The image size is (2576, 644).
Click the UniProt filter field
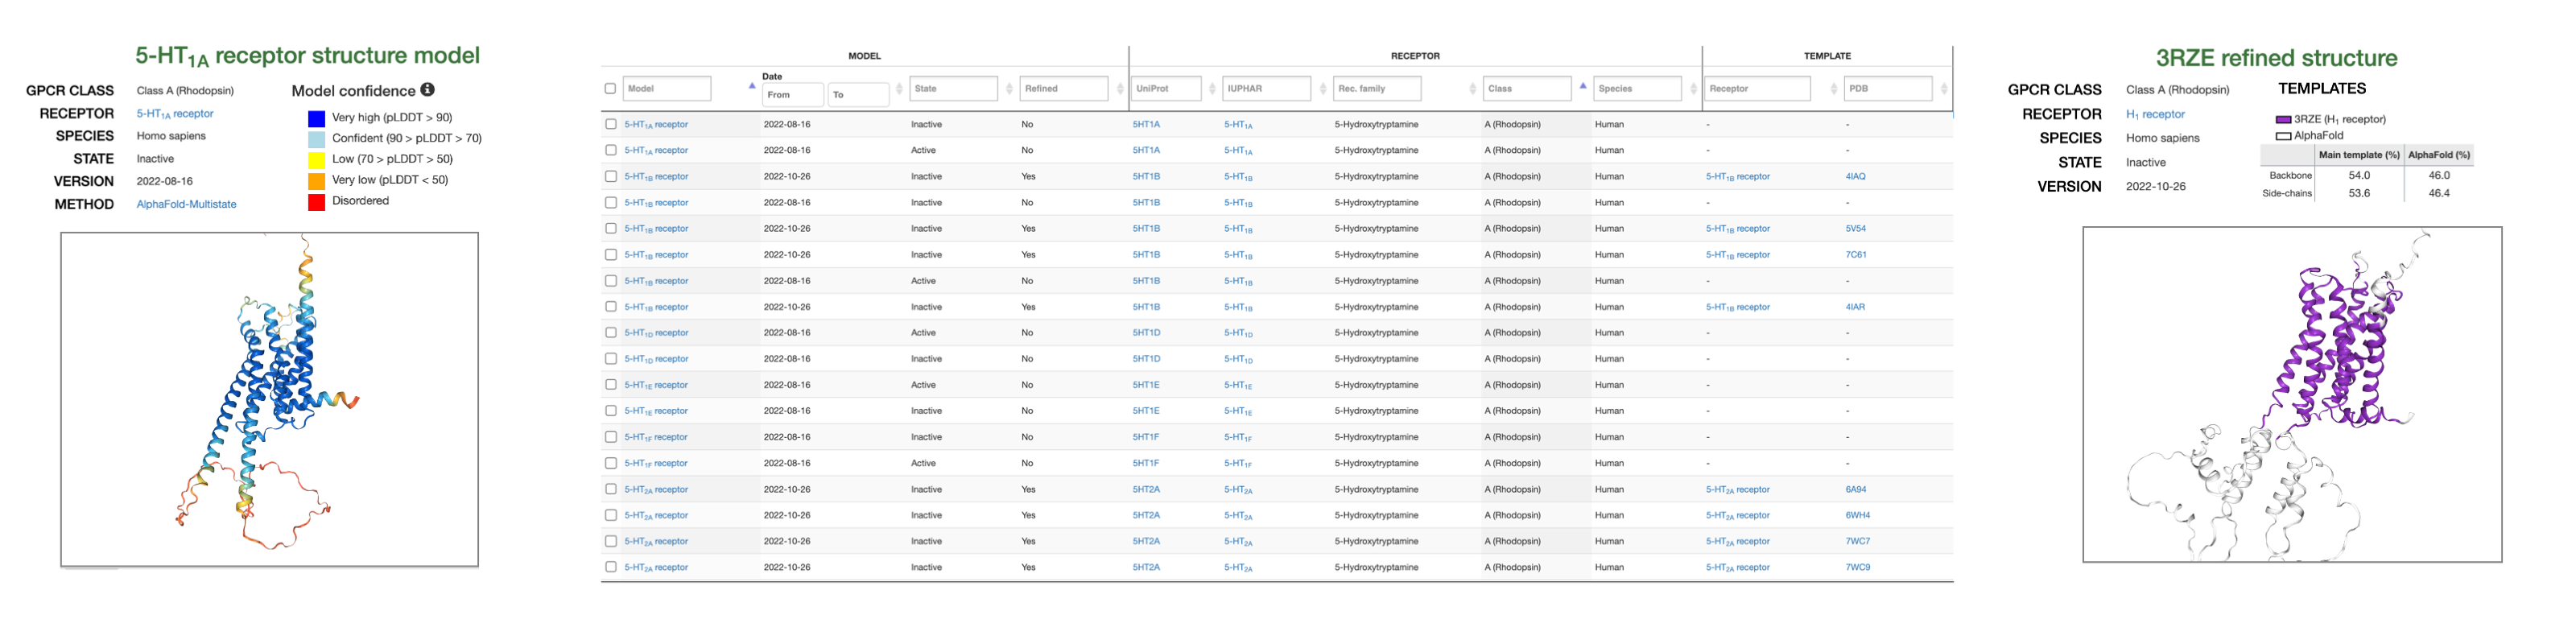click(x=1166, y=89)
